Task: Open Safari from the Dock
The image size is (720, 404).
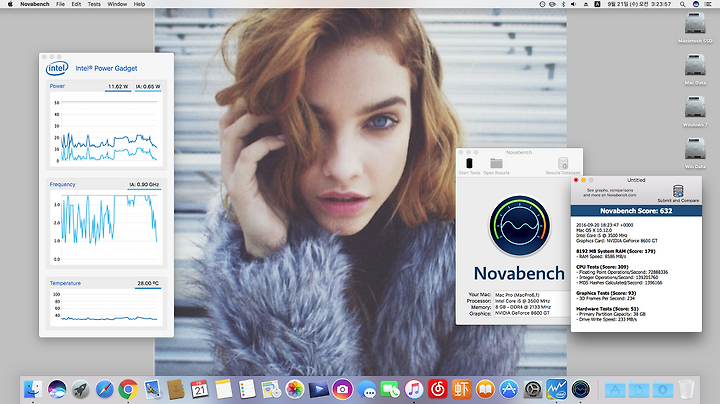Action: pyautogui.click(x=105, y=389)
